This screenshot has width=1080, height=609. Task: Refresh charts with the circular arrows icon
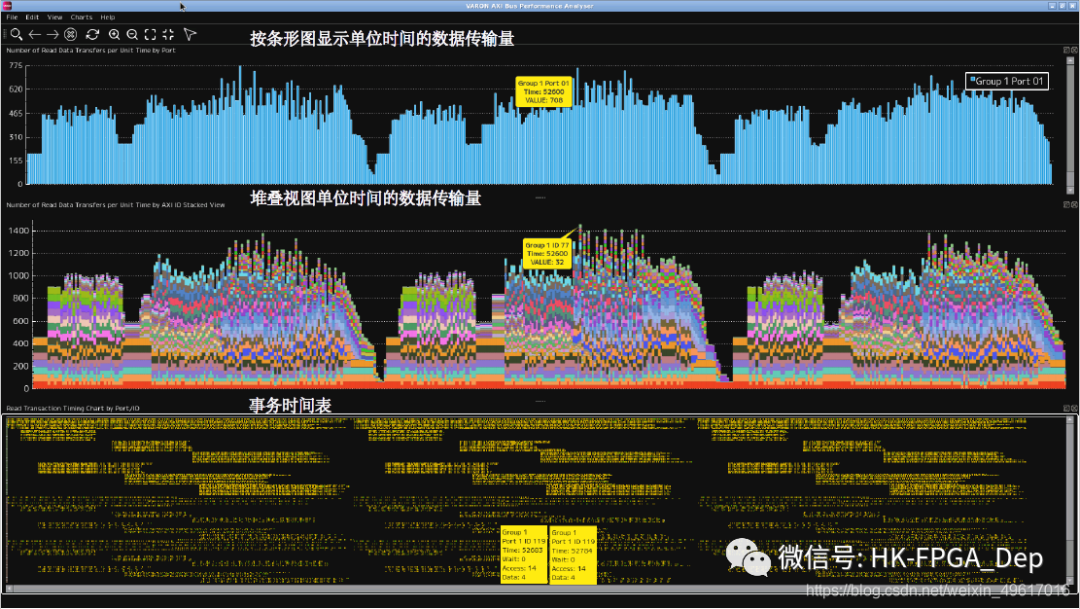click(92, 34)
